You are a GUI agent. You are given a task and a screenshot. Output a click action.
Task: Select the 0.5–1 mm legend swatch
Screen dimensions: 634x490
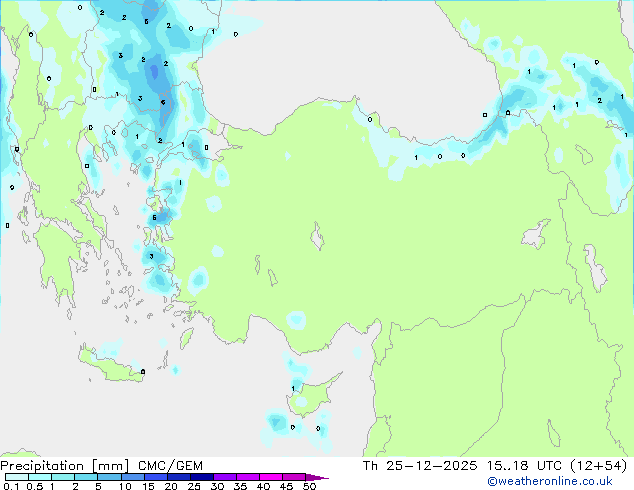[40, 477]
